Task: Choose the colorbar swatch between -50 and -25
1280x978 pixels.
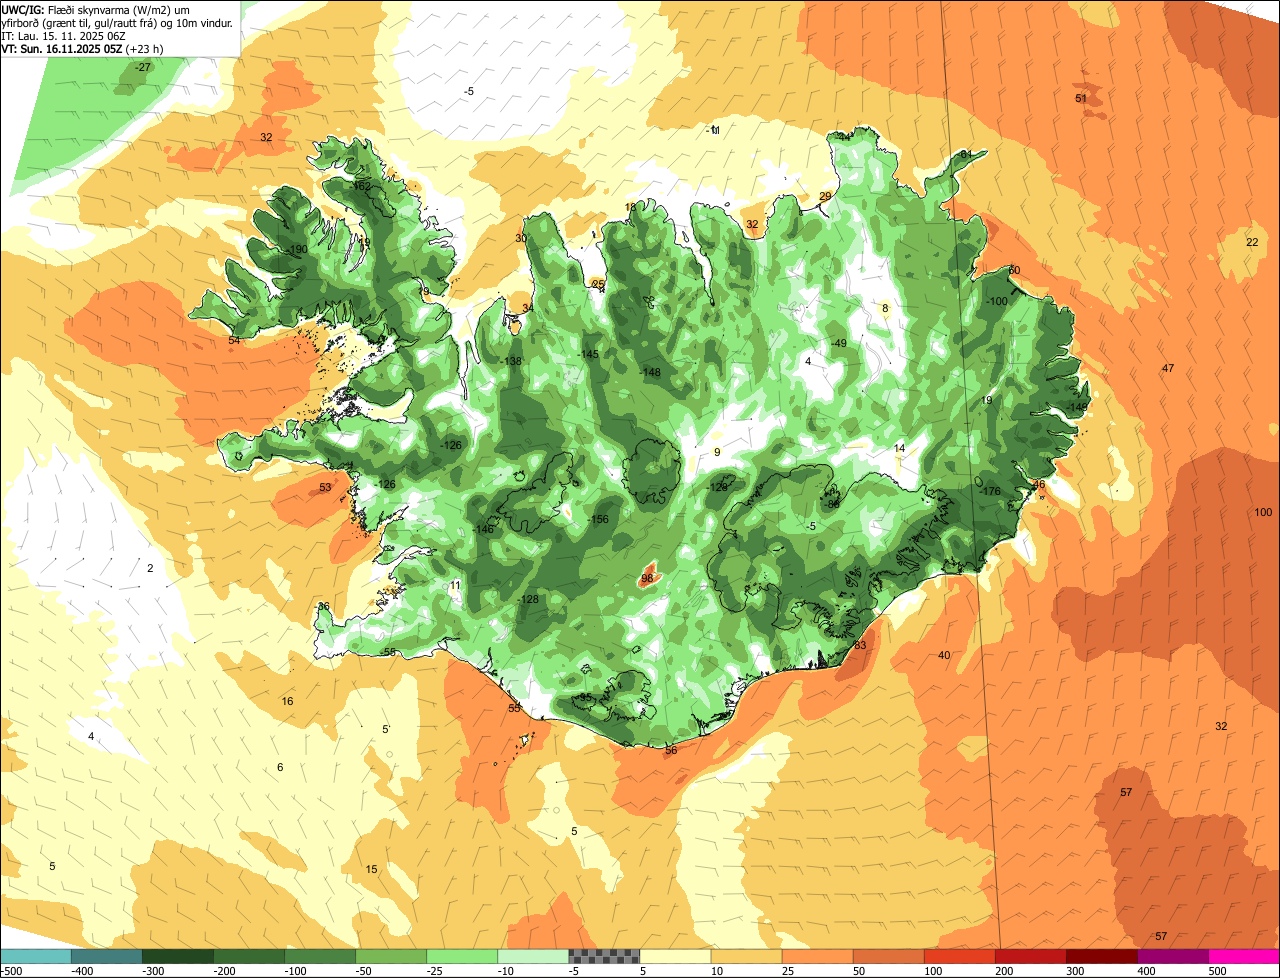Action: coord(391,956)
